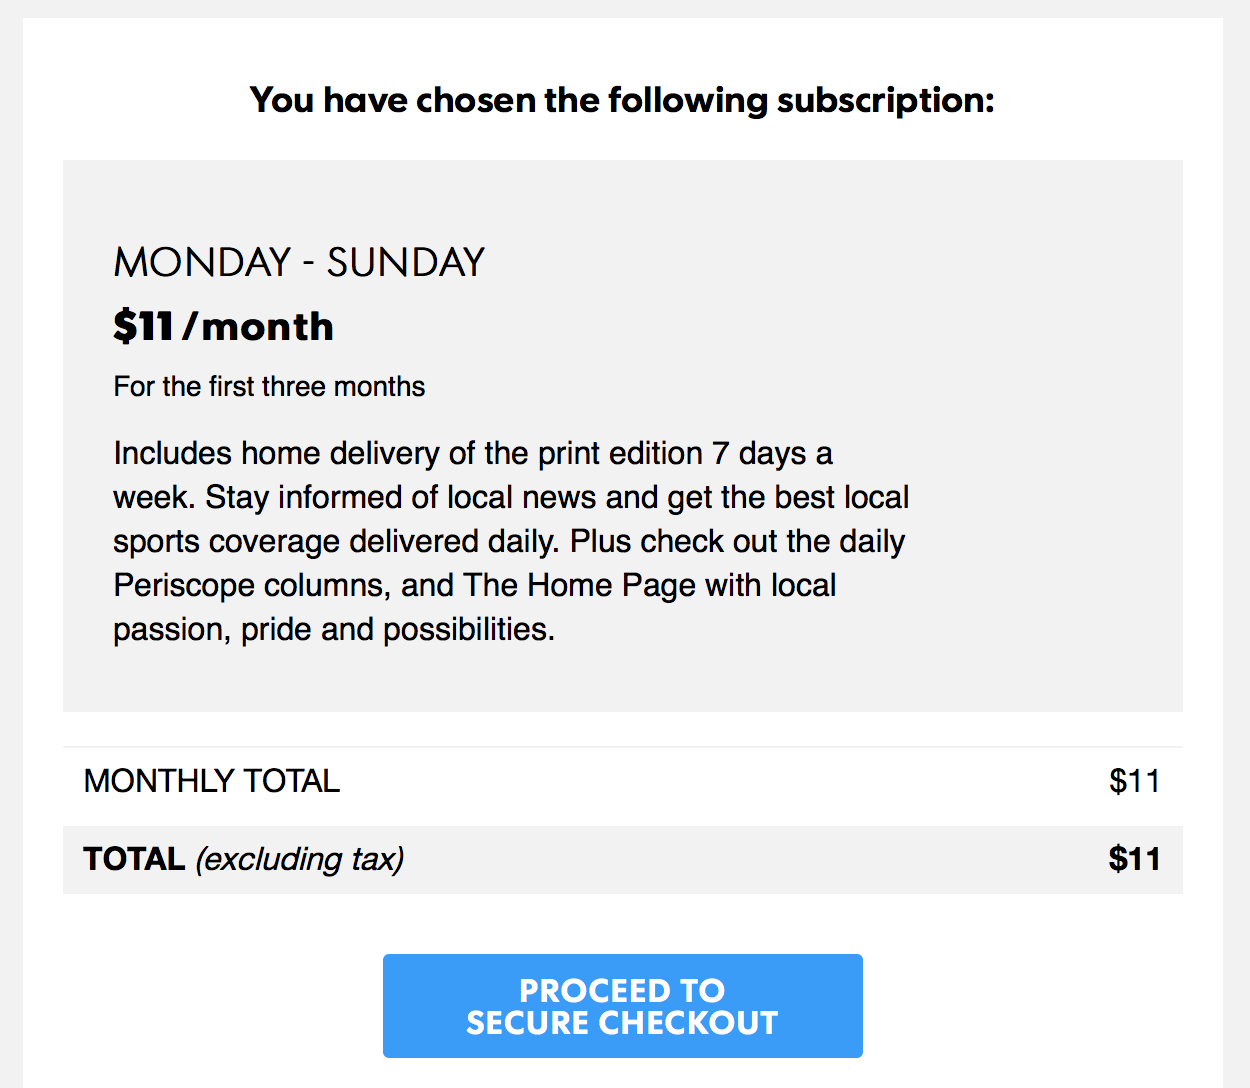Click the Proceed to Secure Checkout button
Image resolution: width=1250 pixels, height=1088 pixels.
(622, 1006)
